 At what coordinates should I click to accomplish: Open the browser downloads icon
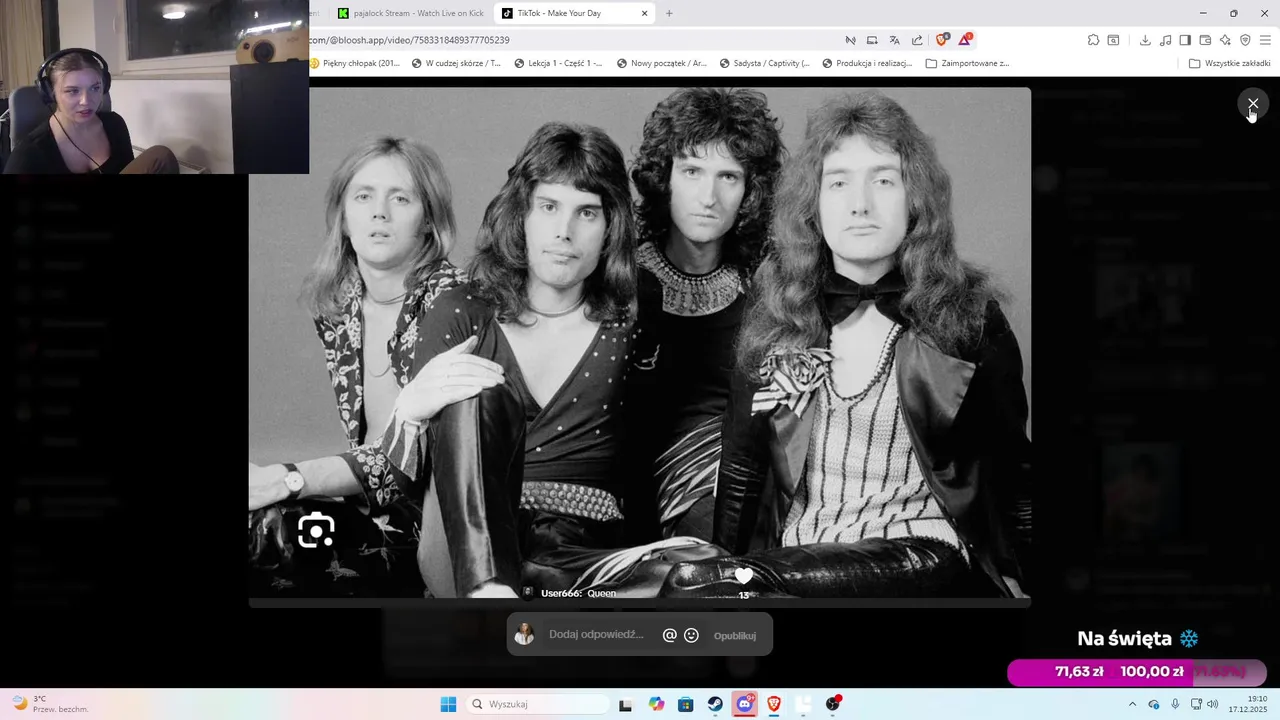coord(1145,40)
